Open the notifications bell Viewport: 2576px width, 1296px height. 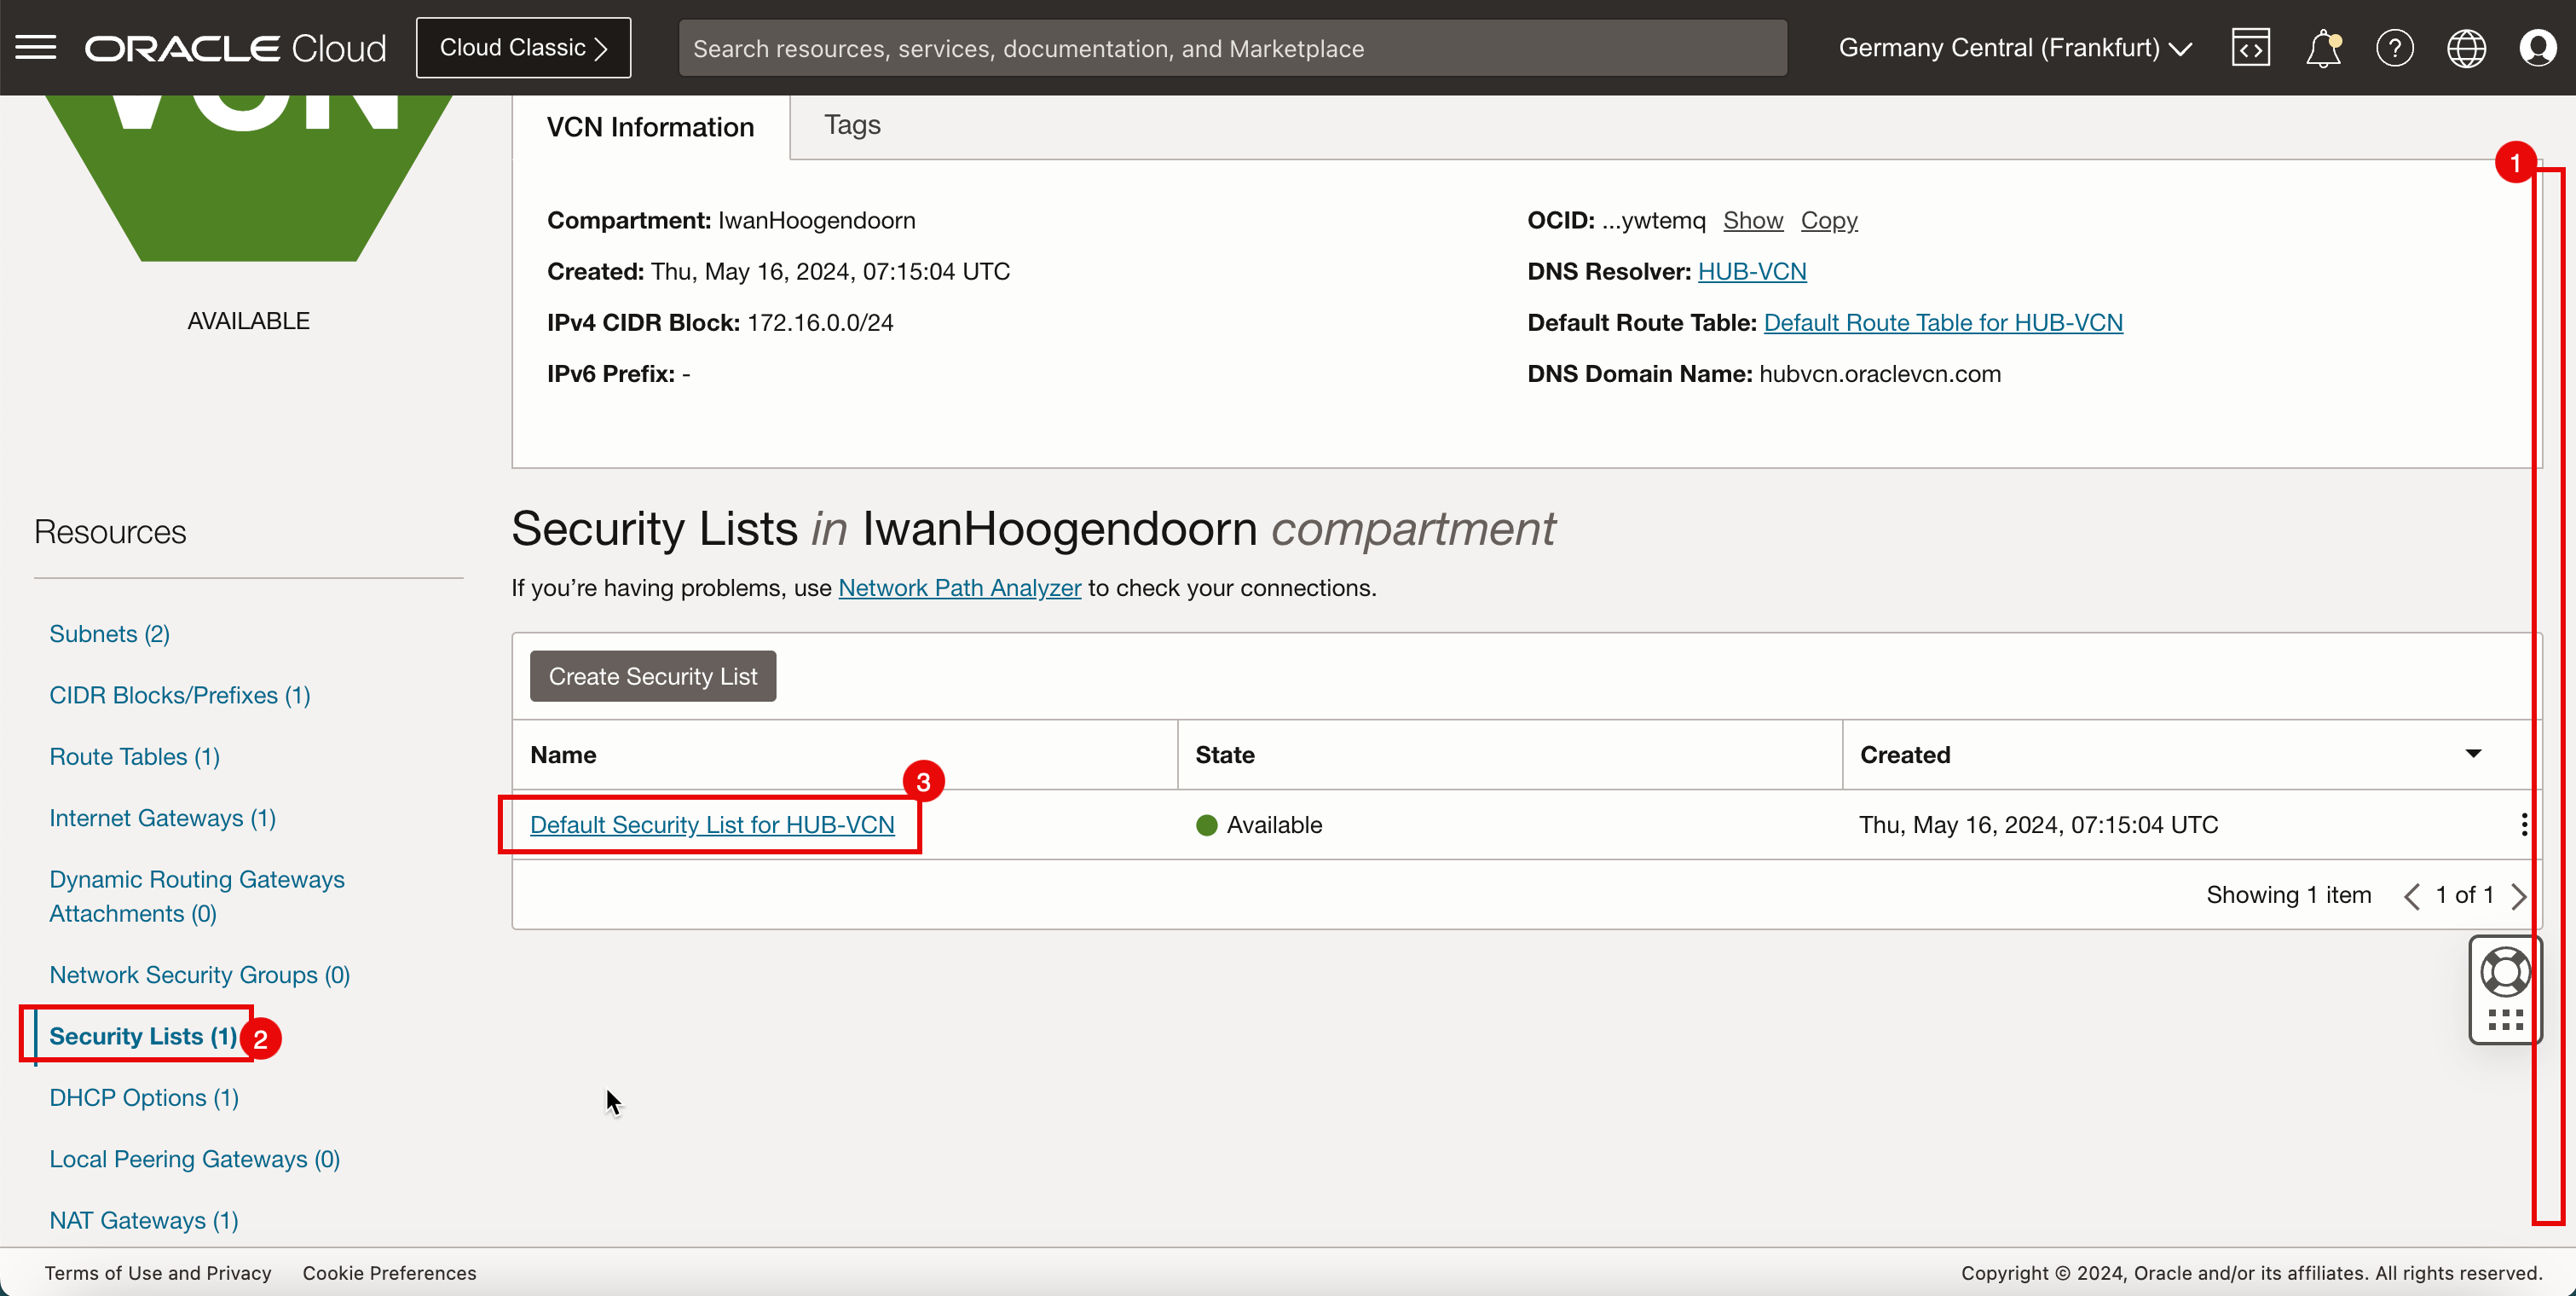(x=2322, y=48)
